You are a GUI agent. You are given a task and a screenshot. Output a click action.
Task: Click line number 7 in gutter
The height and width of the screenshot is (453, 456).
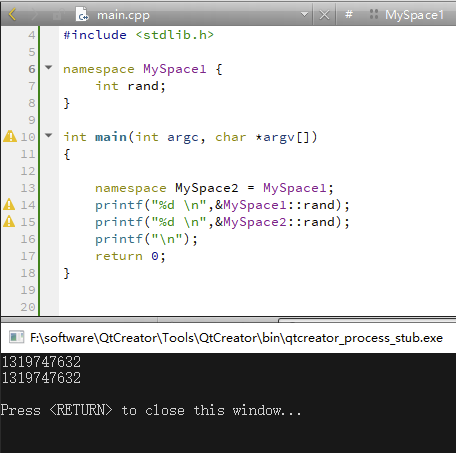tap(31, 86)
